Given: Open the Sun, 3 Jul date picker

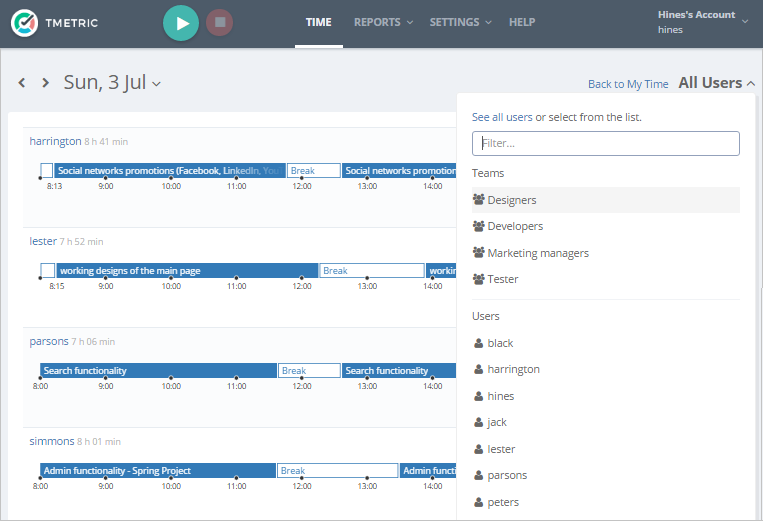Looking at the screenshot, I should pyautogui.click(x=112, y=83).
